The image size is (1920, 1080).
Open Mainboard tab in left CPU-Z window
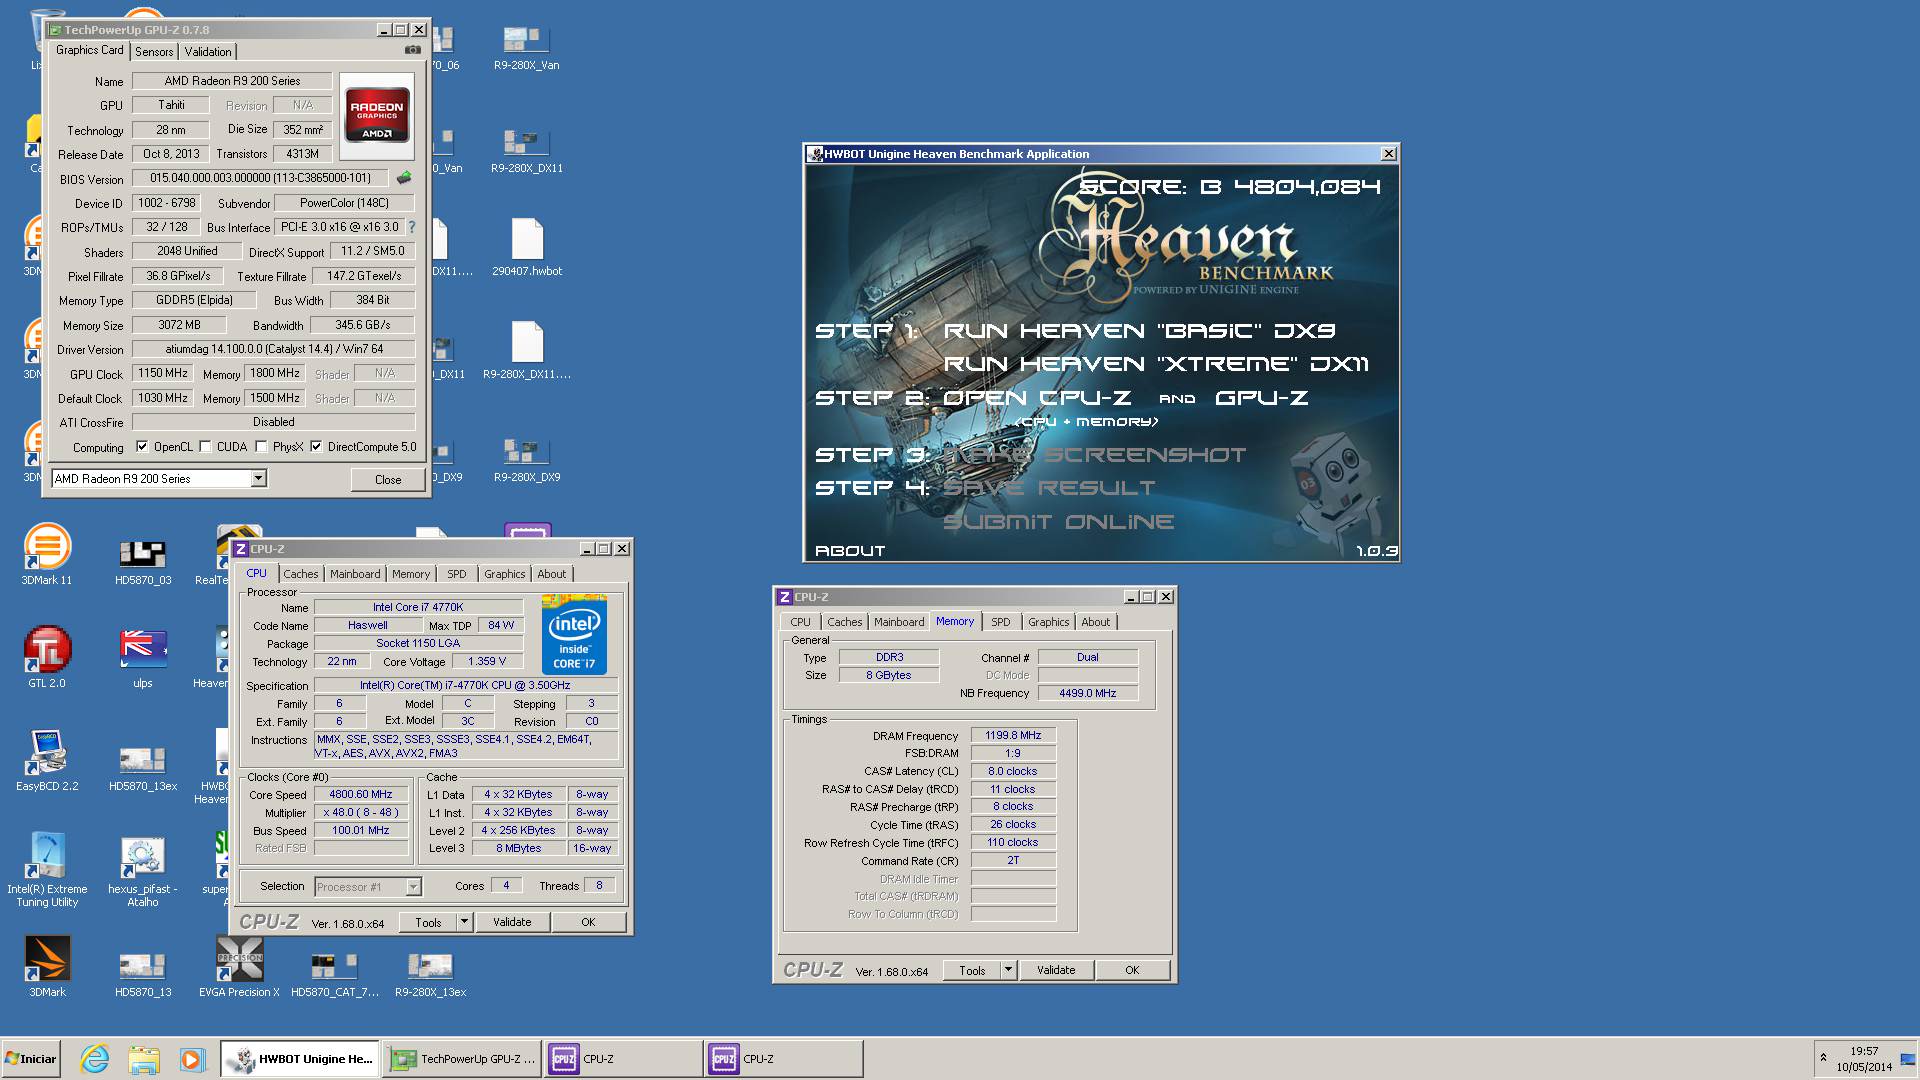point(355,574)
